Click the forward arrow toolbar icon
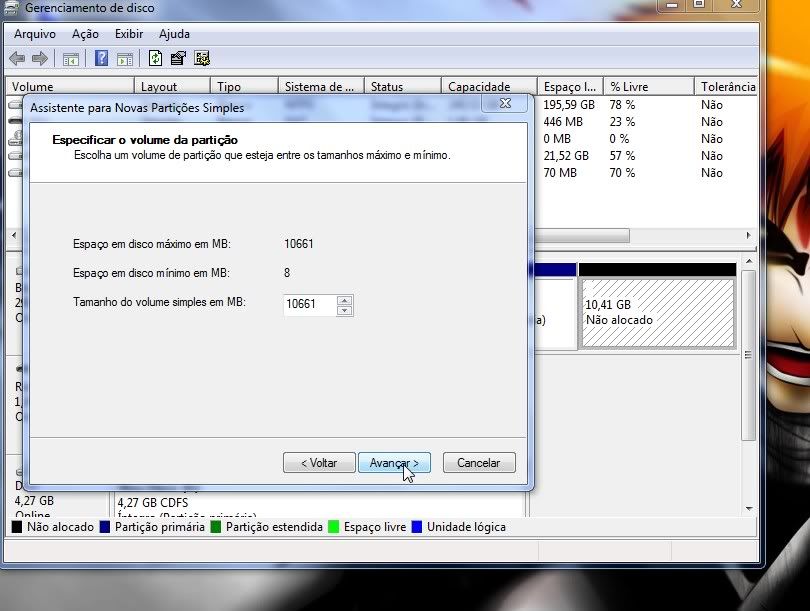This screenshot has width=810, height=611. (x=40, y=58)
